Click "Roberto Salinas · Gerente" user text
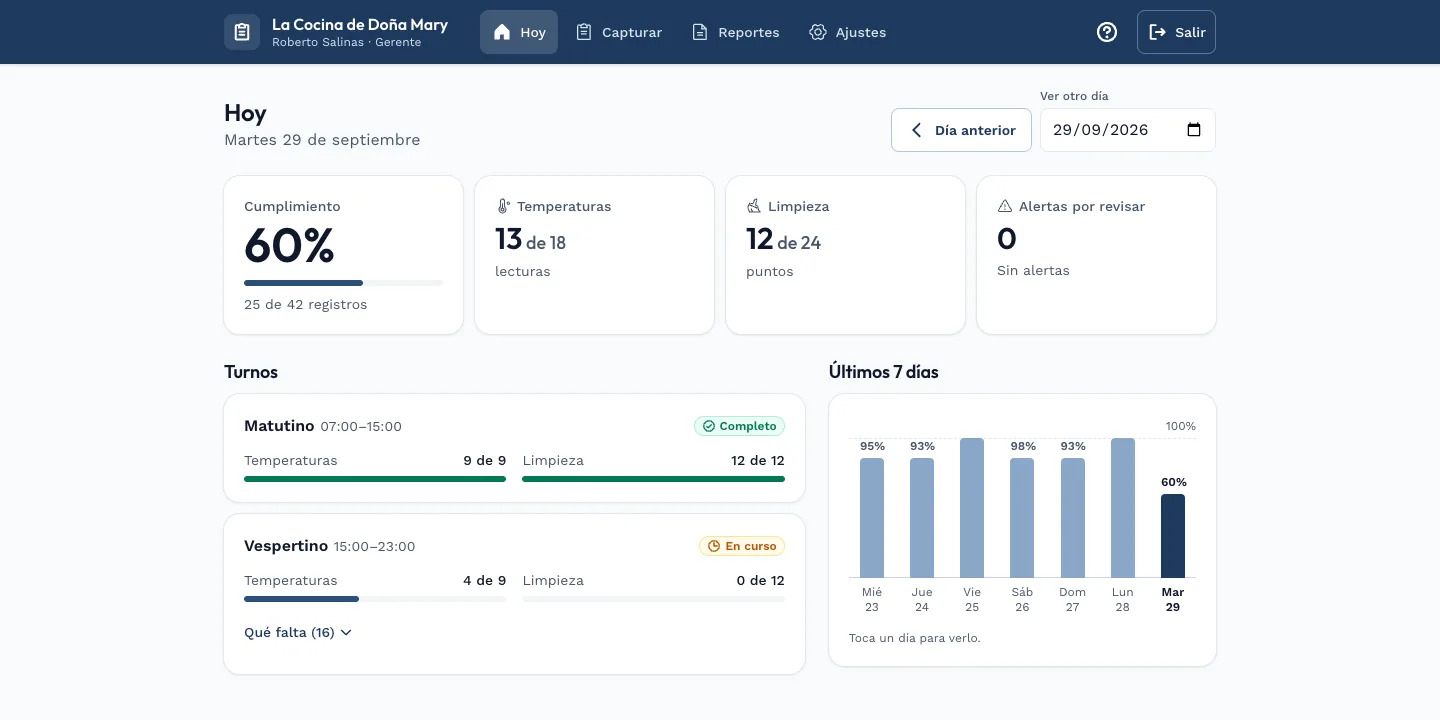The height and width of the screenshot is (720, 1440). 346,42
